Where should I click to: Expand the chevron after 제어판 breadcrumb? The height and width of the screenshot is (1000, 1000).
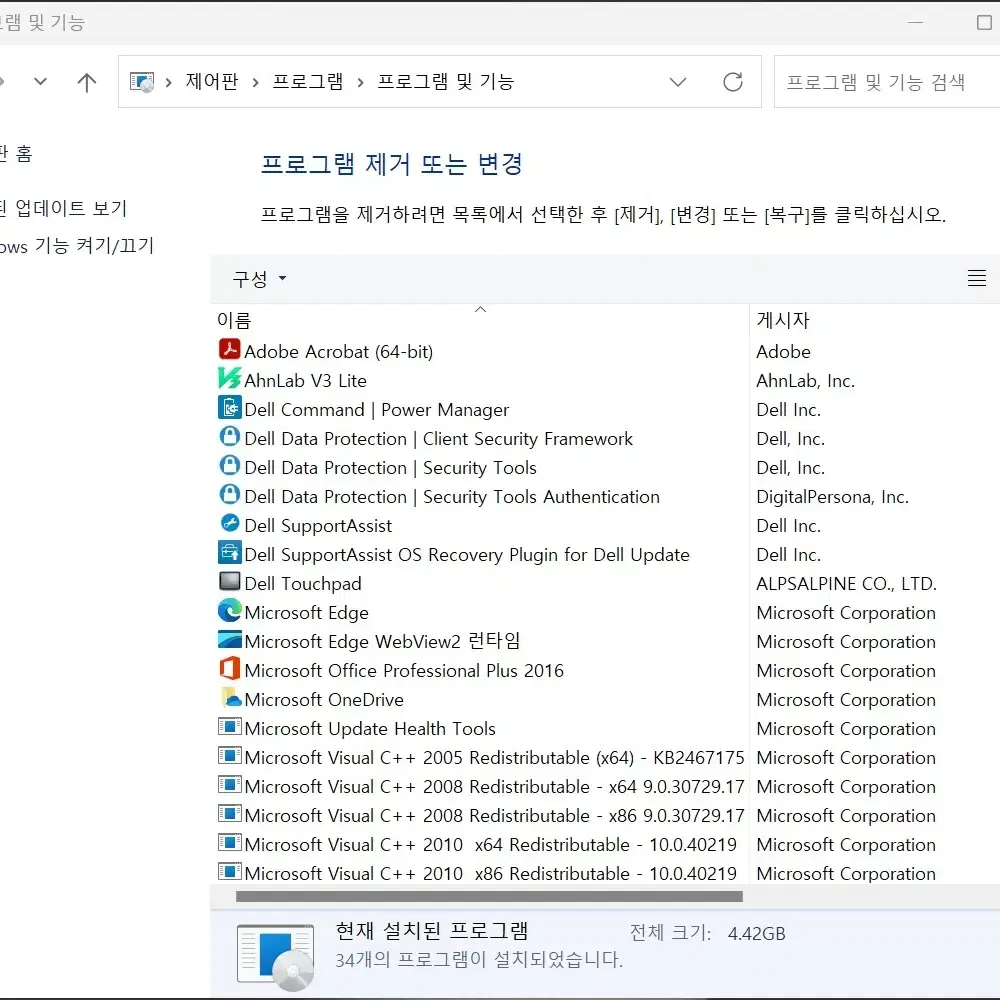[255, 82]
